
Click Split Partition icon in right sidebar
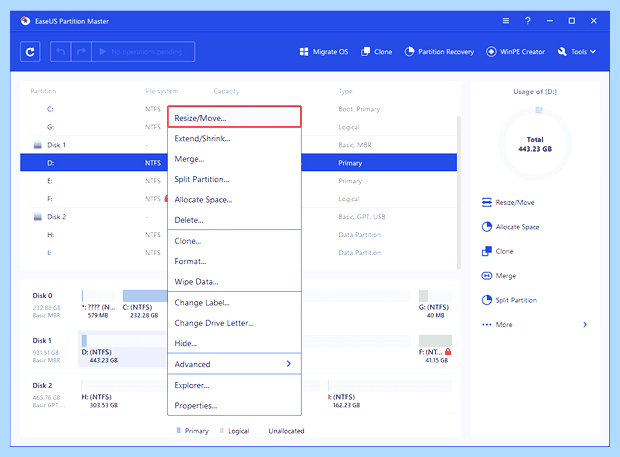[487, 300]
